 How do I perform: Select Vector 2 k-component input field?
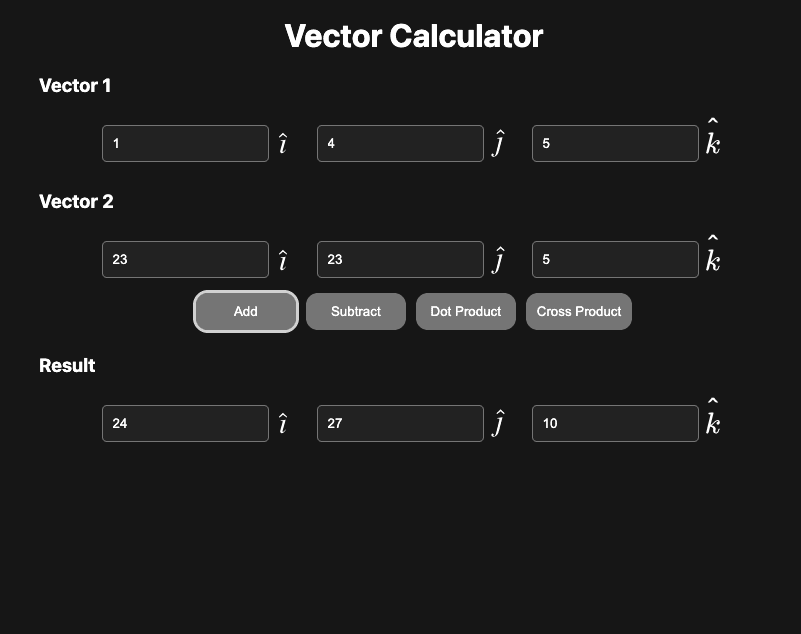[615, 259]
